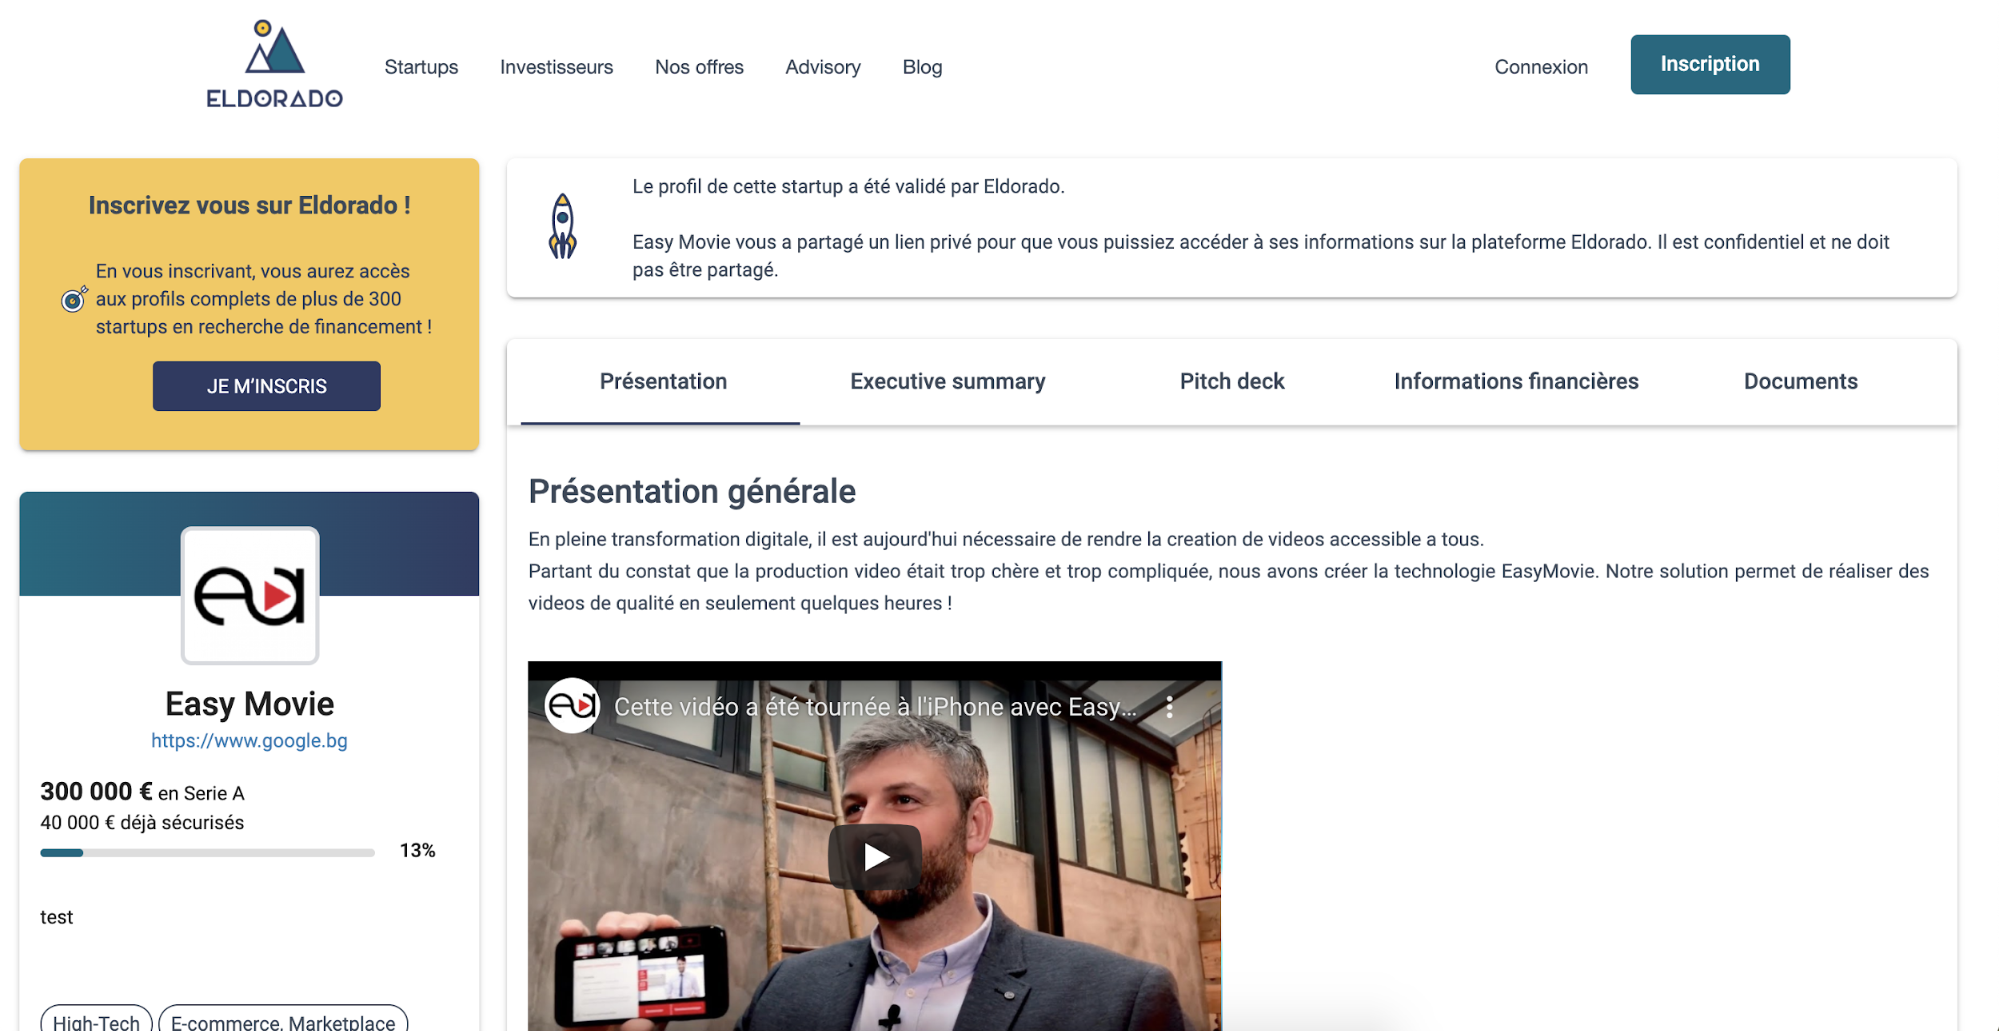Click the Easy Movie company name
1999x1031 pixels.
pyautogui.click(x=249, y=704)
